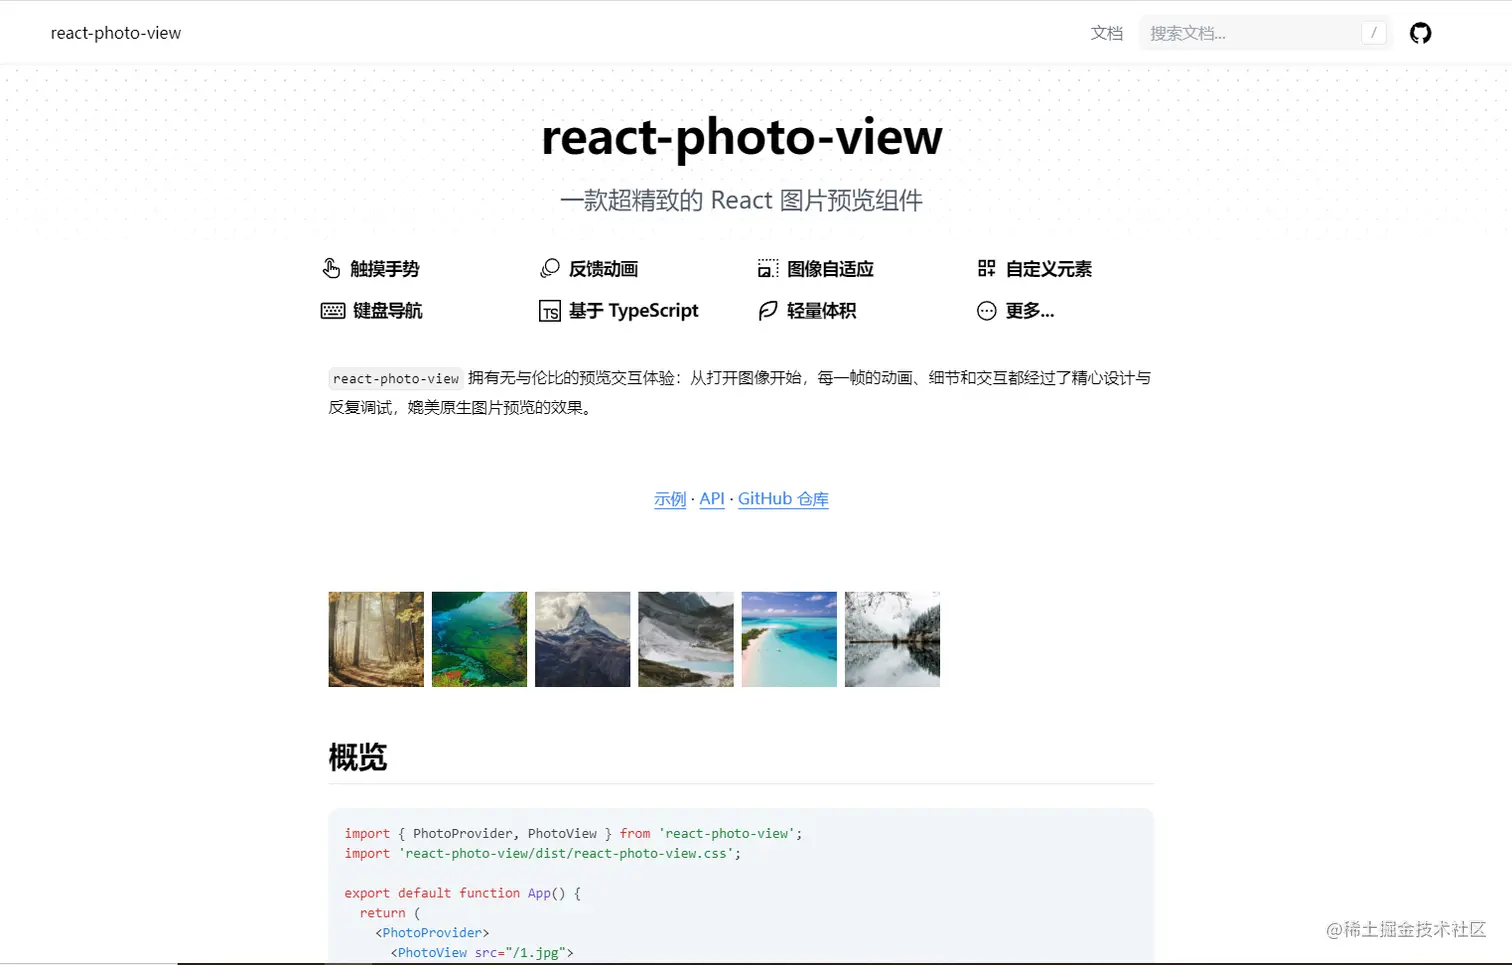Click the slash shortcut key badge
Viewport: 1512px width, 965px height.
click(x=1374, y=33)
